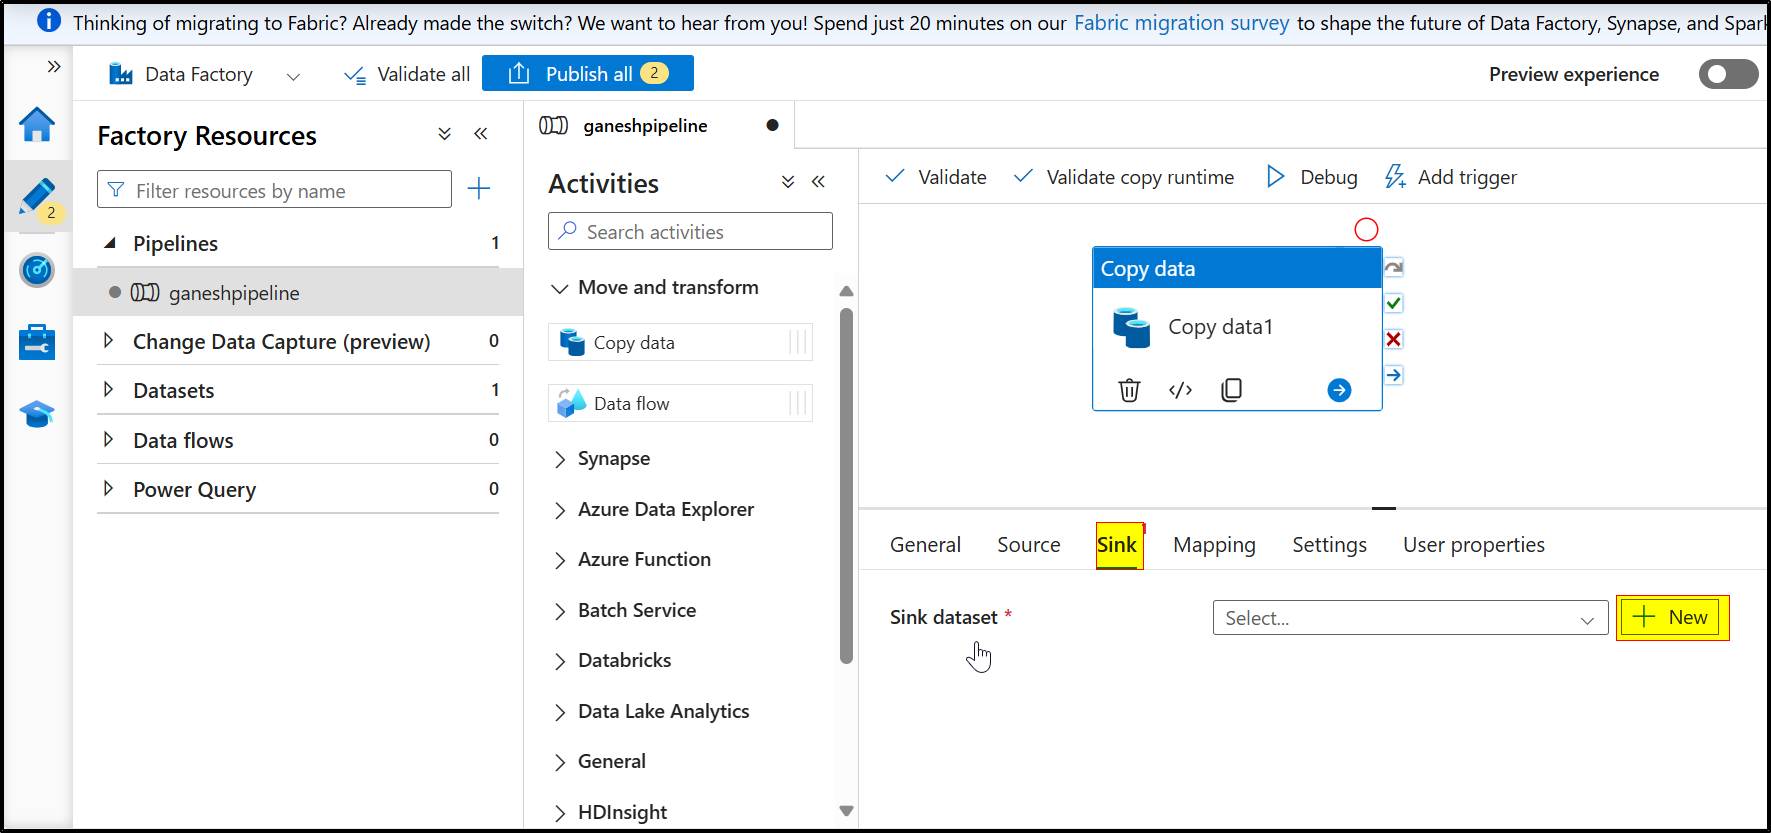The width and height of the screenshot is (1771, 833).
Task: Click the blue arrow on Copy data1
Action: tap(1339, 390)
